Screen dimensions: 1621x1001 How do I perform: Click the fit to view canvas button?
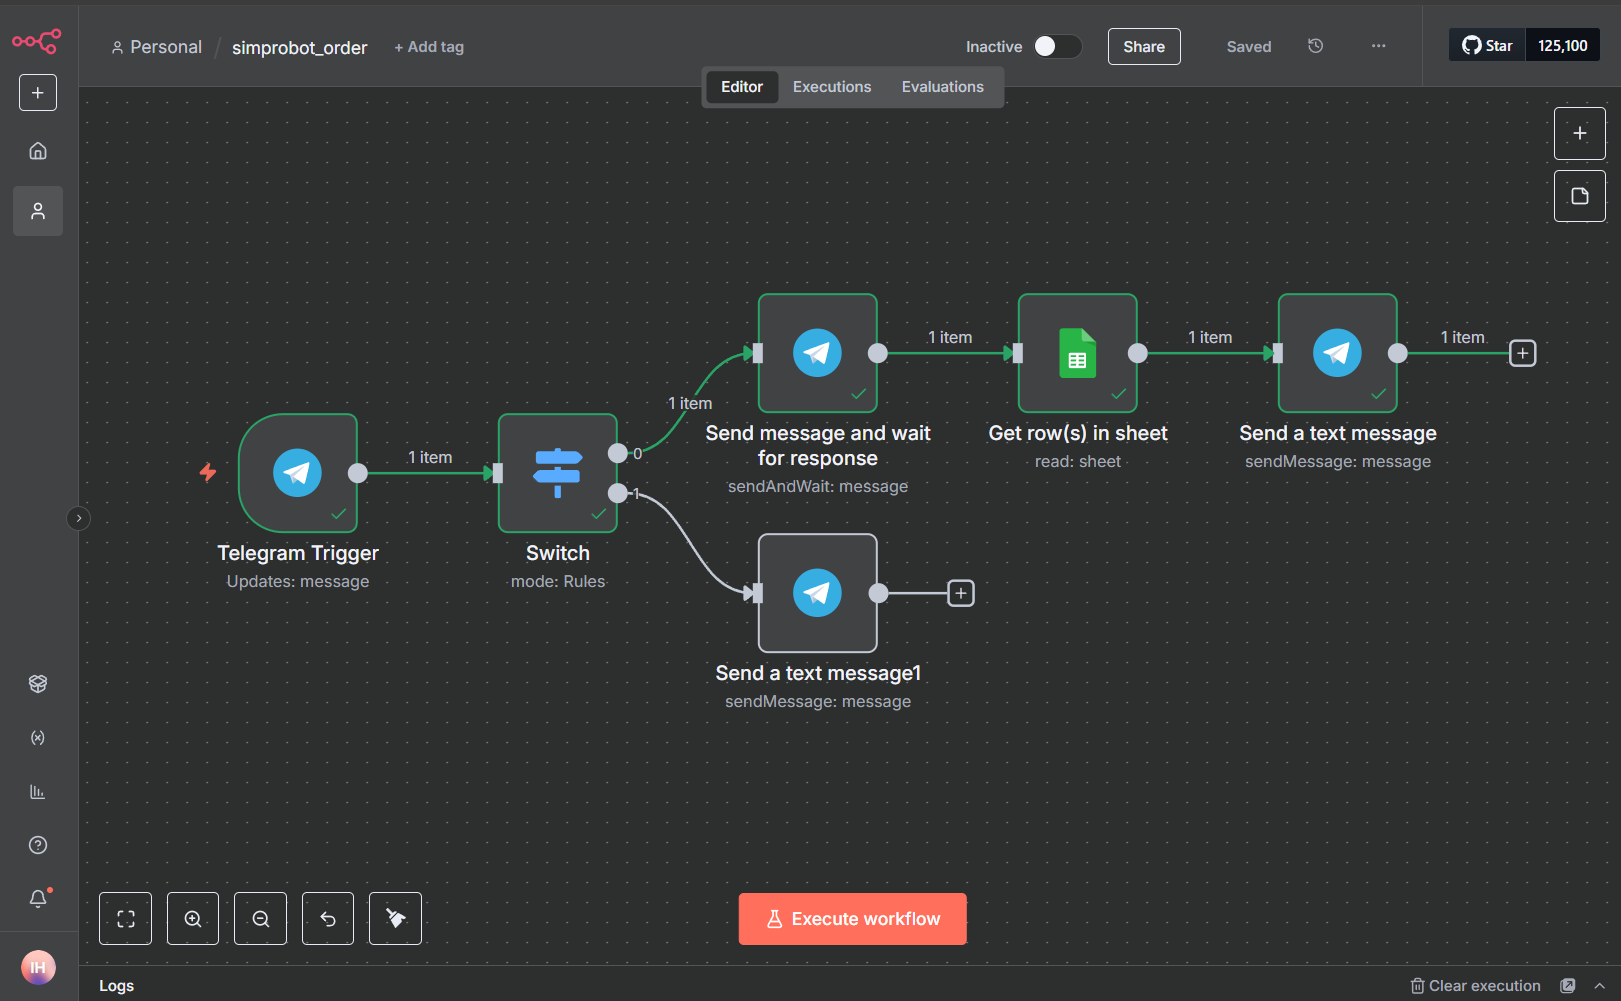pos(126,919)
